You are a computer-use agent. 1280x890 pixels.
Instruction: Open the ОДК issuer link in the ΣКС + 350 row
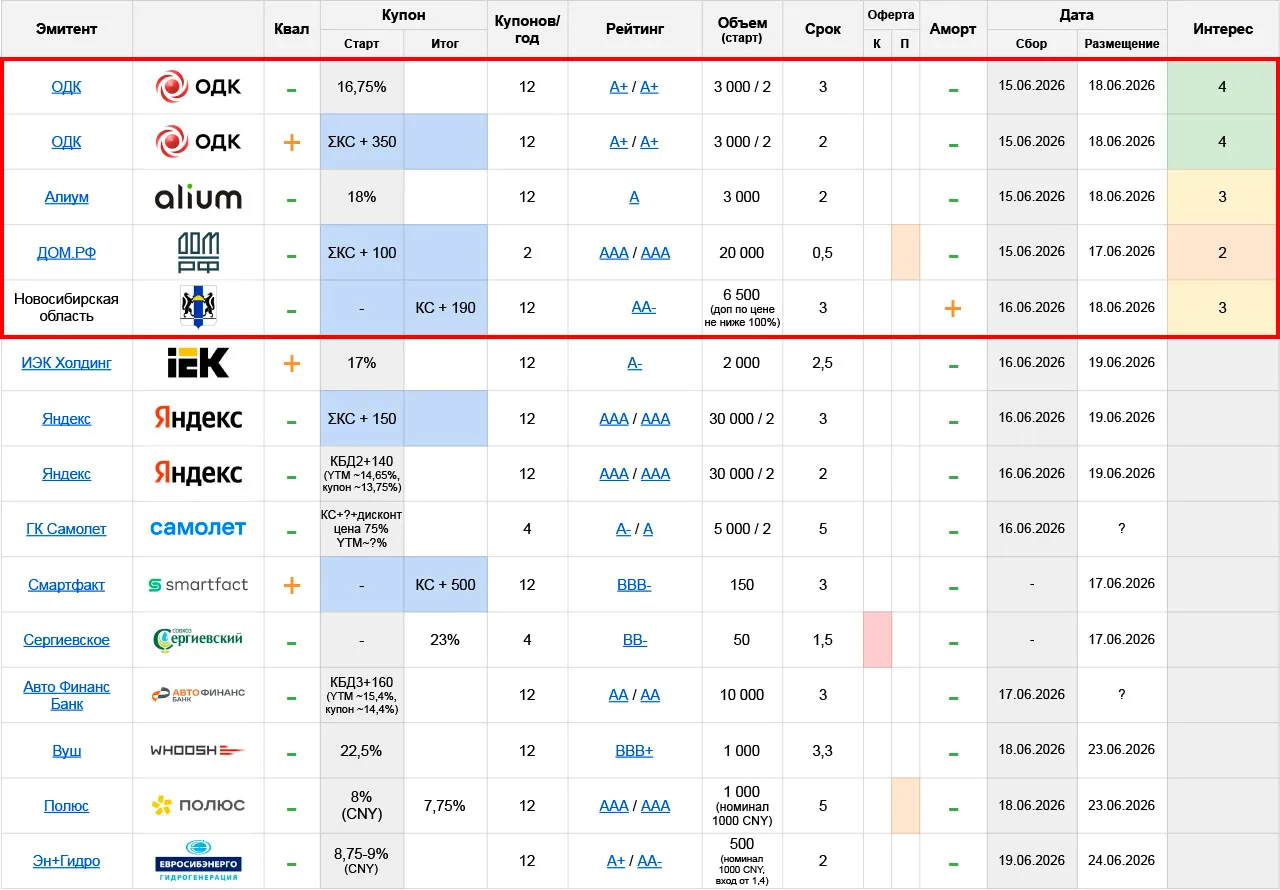click(x=66, y=142)
